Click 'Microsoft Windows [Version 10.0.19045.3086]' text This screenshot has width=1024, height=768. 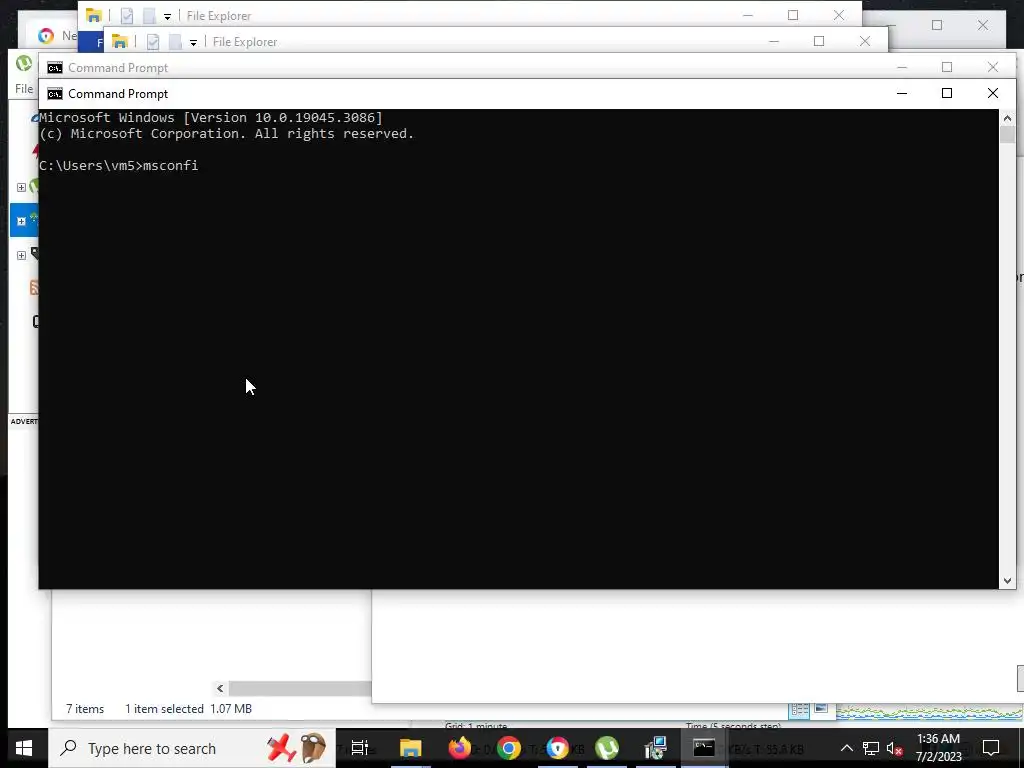point(211,118)
